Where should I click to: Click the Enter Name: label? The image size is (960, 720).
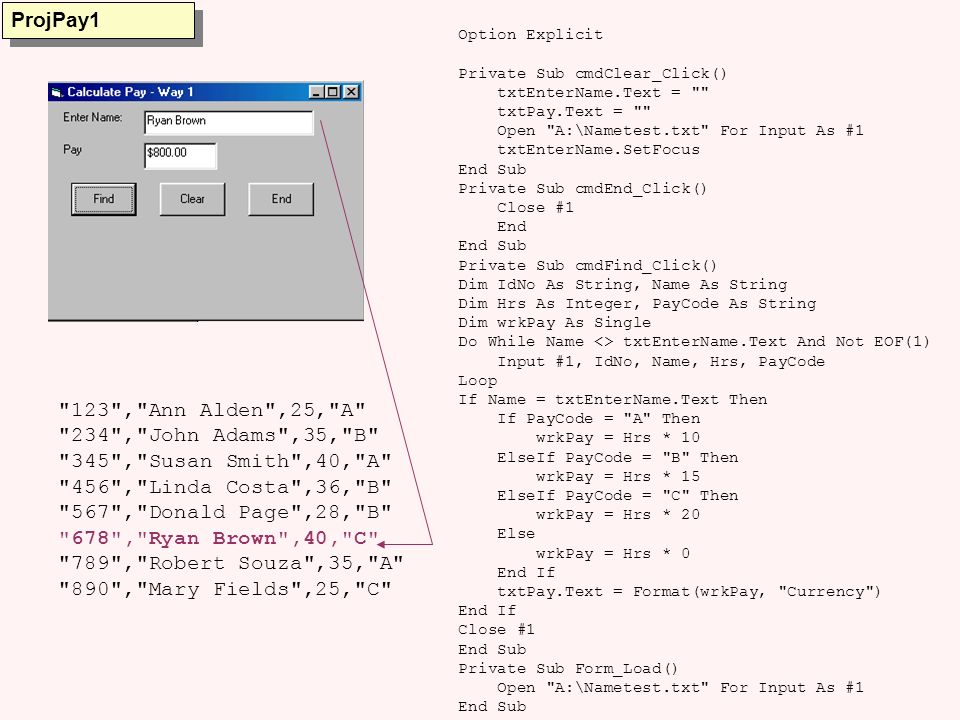point(92,118)
